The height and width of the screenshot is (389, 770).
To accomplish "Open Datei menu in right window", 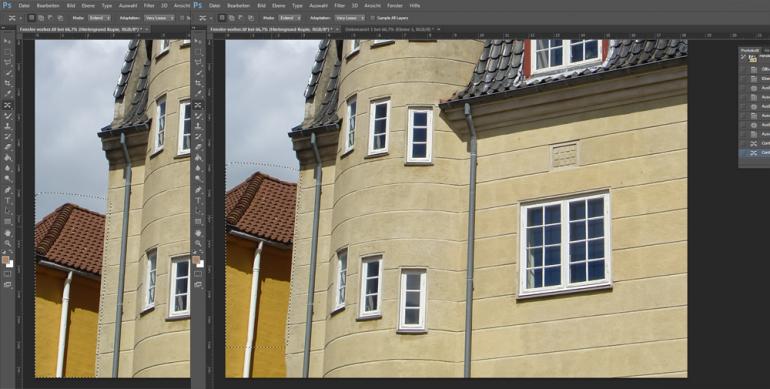I will [x=214, y=5].
